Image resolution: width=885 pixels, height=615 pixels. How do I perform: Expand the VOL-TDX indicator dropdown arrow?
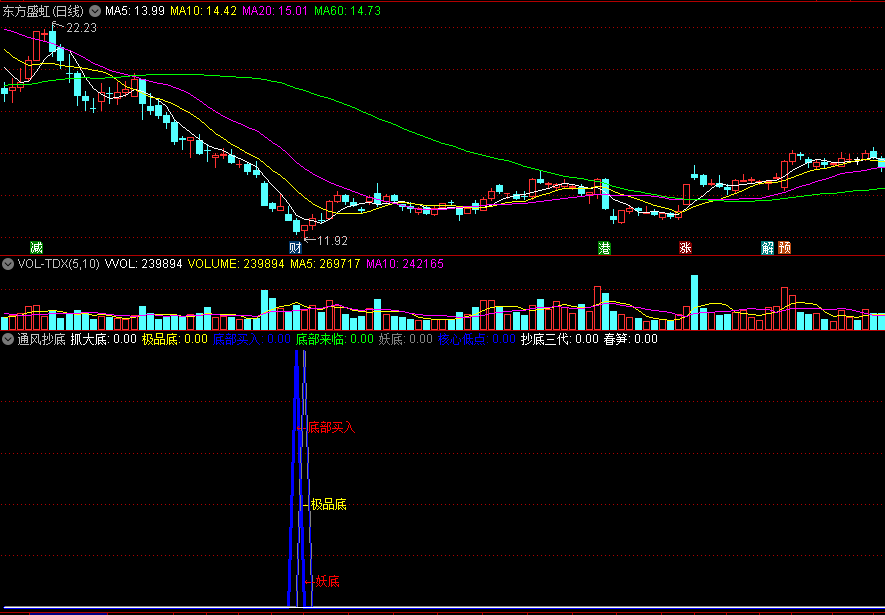(x=8, y=263)
